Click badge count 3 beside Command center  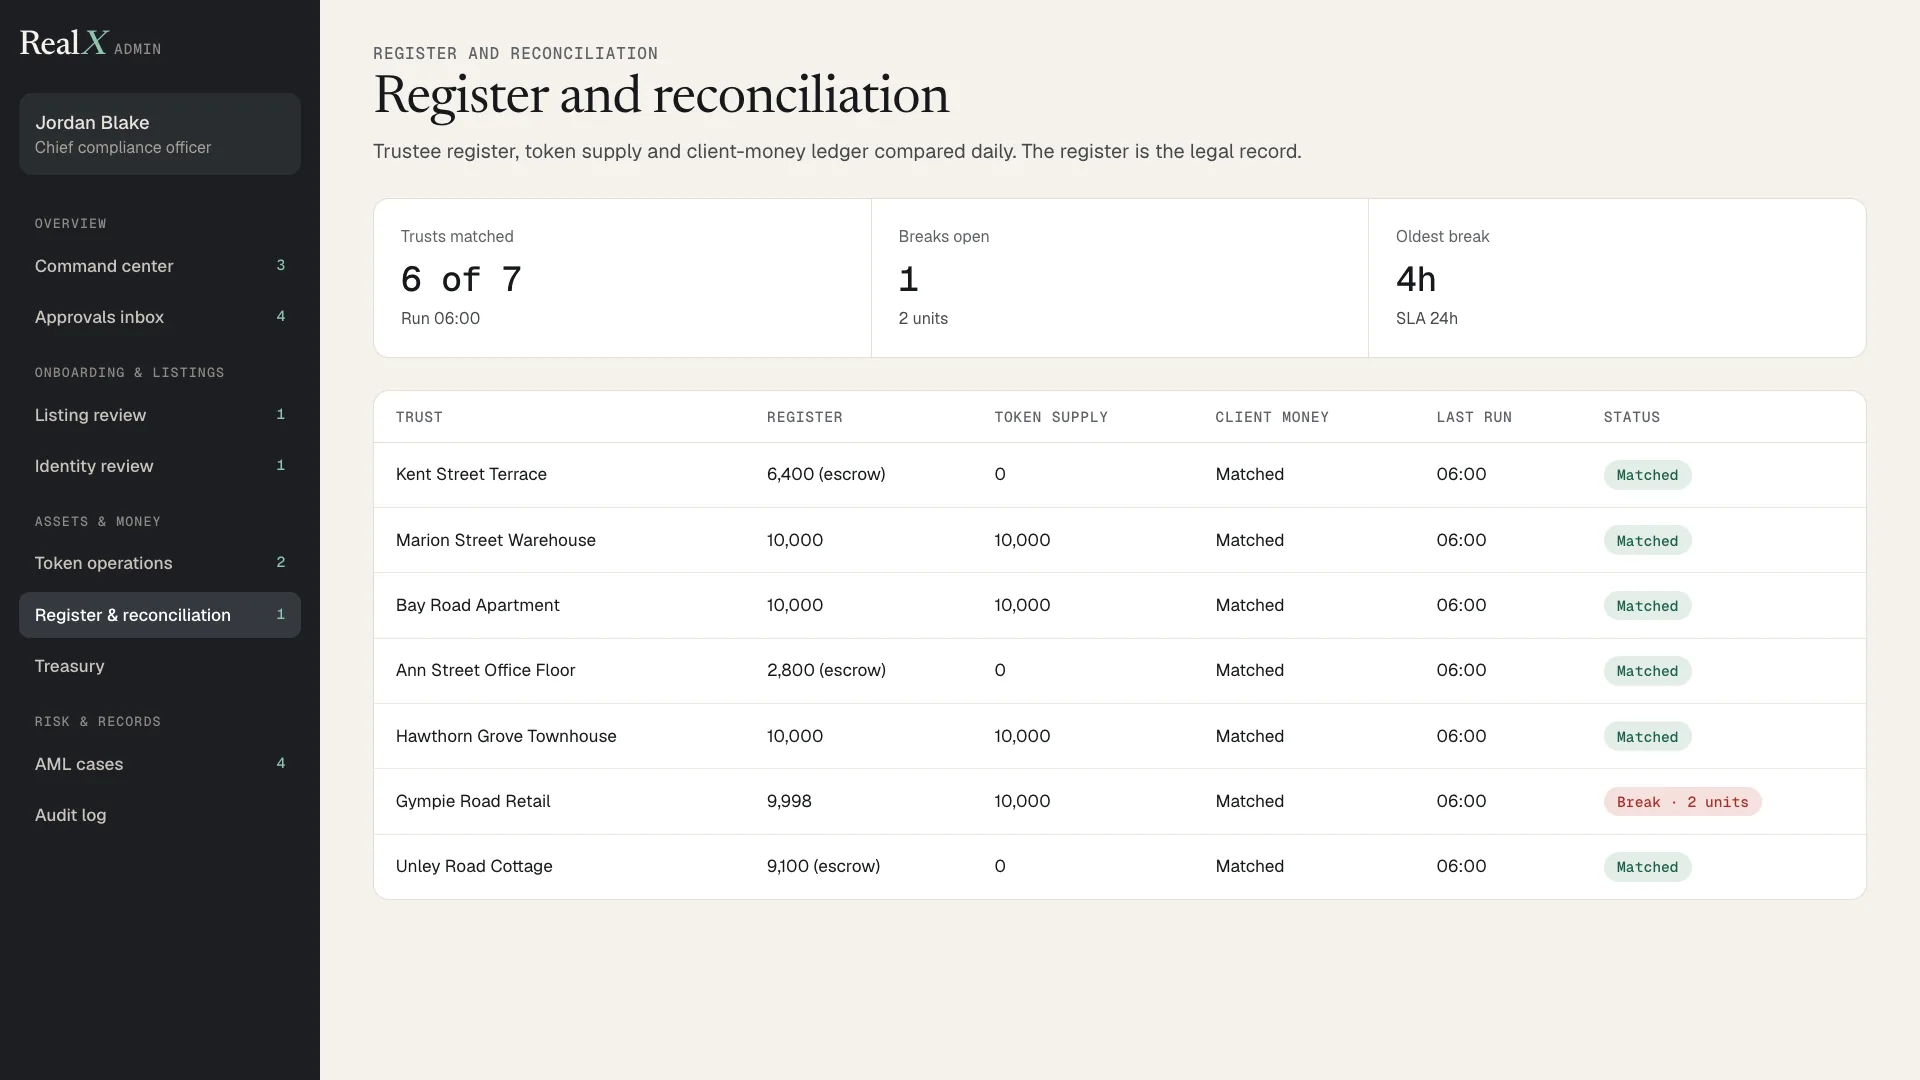coord(280,265)
